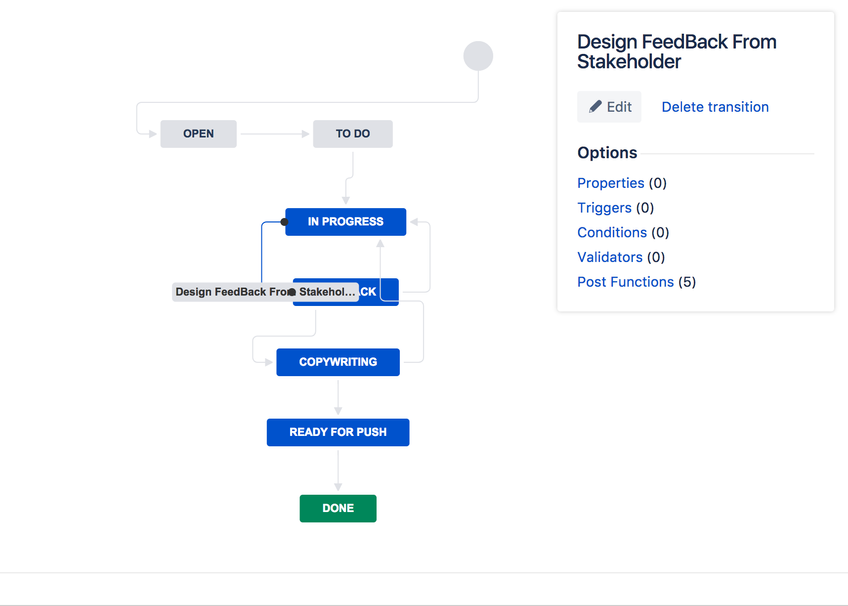
Task: Select the OPEN status node
Action: click(x=198, y=134)
